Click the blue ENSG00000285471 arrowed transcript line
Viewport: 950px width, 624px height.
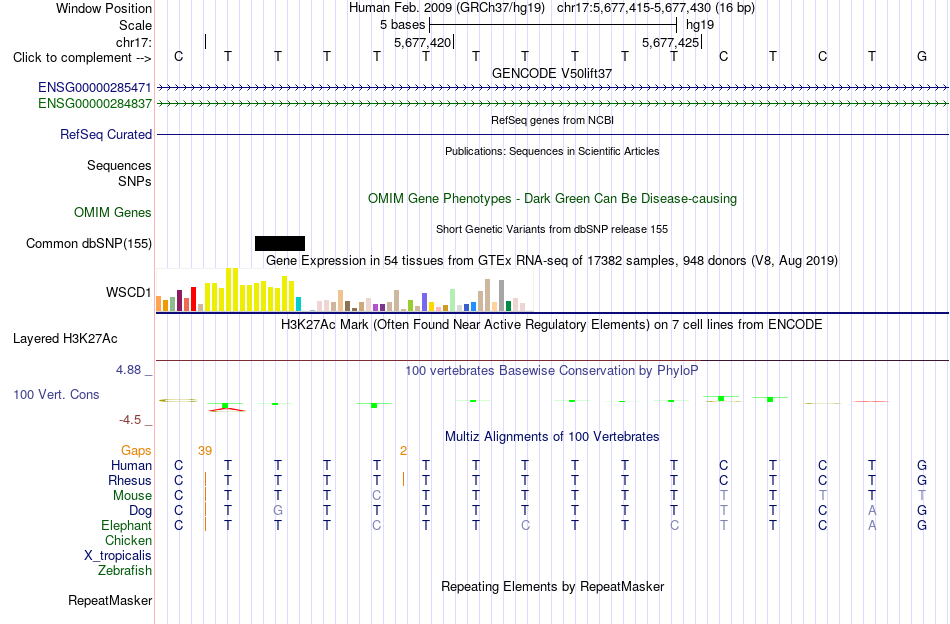pos(553,88)
